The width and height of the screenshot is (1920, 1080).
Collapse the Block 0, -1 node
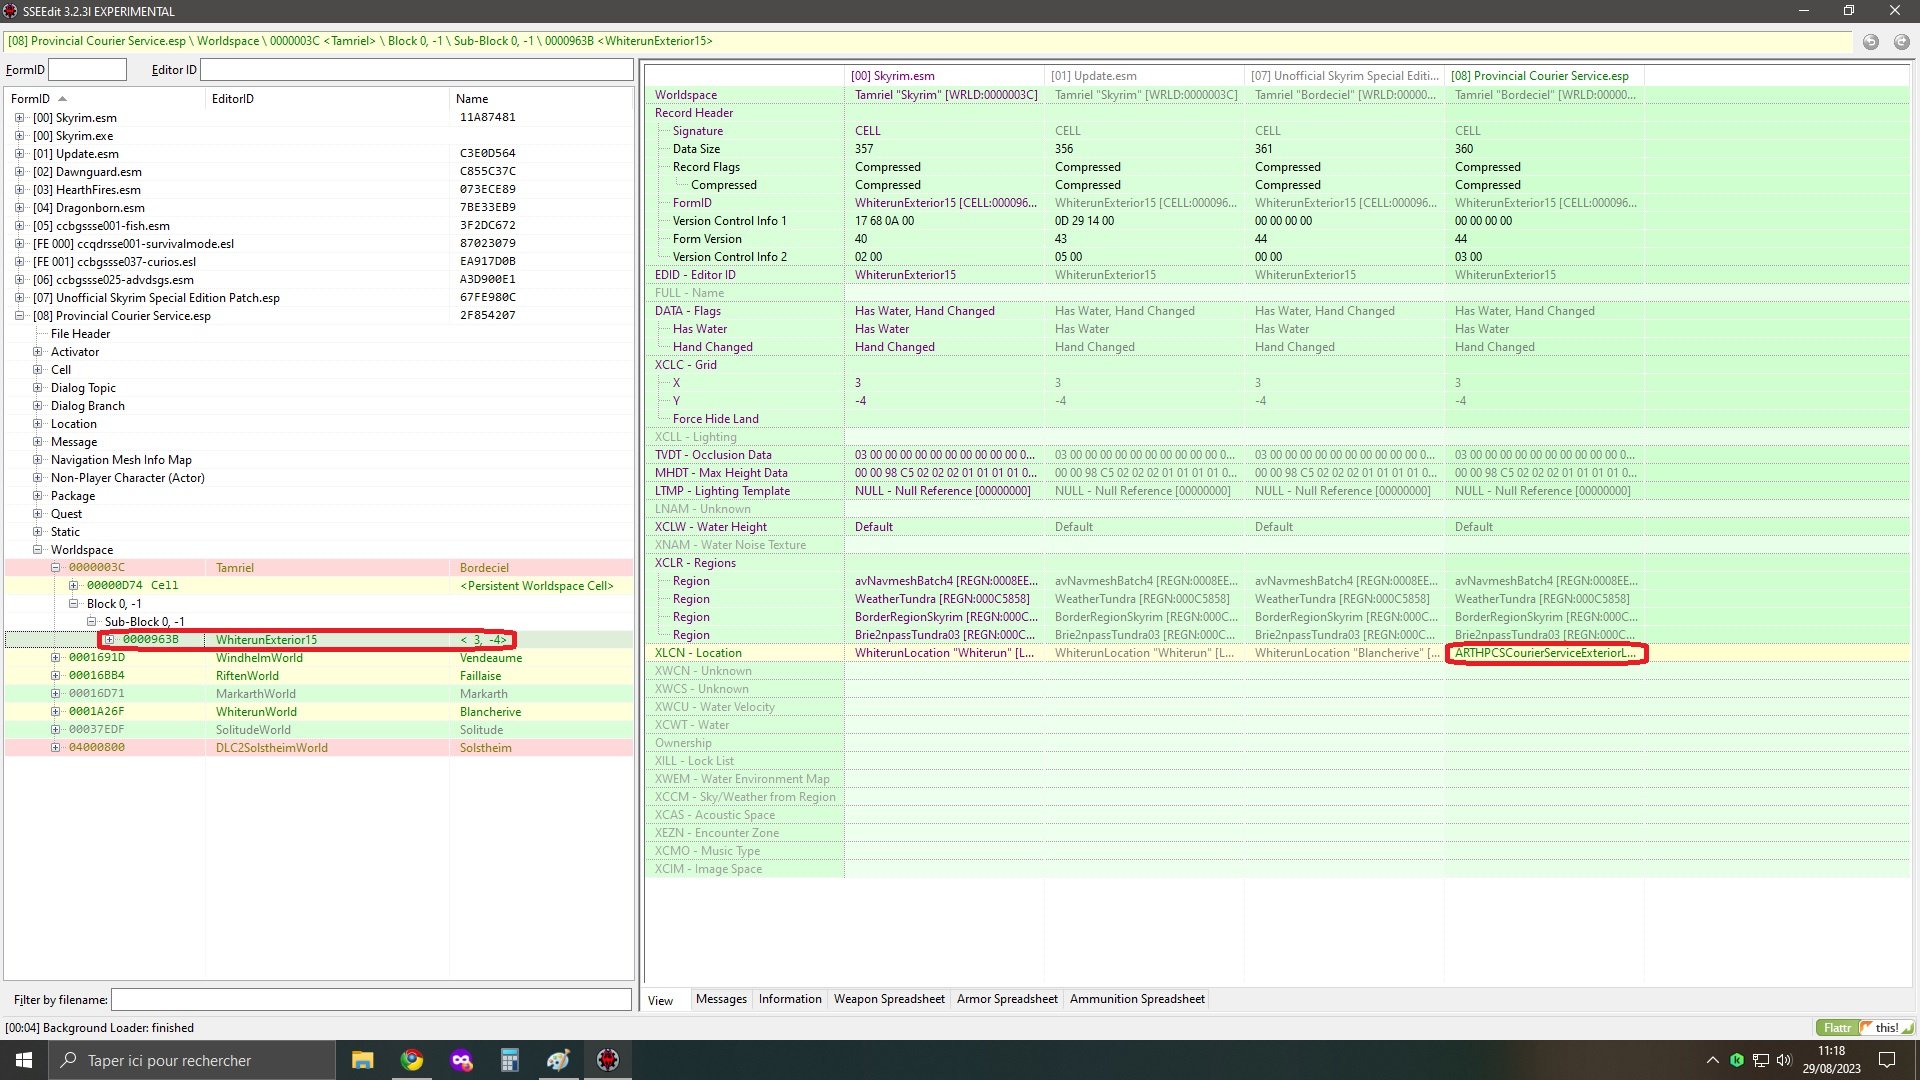(73, 604)
